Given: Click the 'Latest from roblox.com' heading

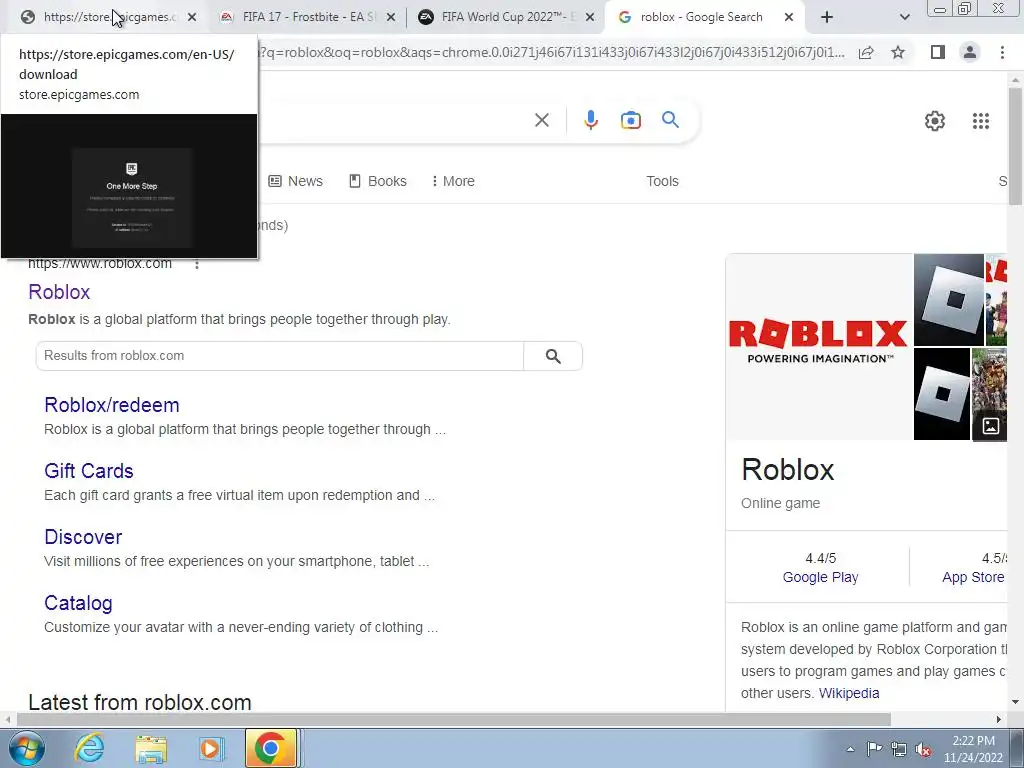Looking at the screenshot, I should [140, 702].
